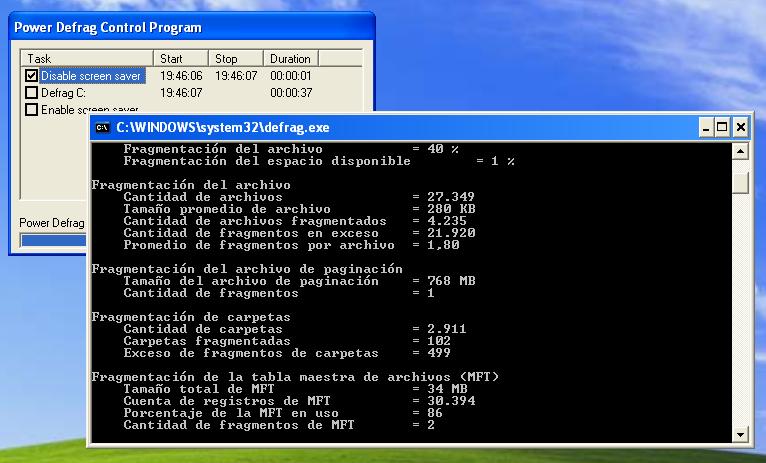Viewport: 766px width, 463px height.
Task: Click the 27.349 file count value
Action: [451, 197]
